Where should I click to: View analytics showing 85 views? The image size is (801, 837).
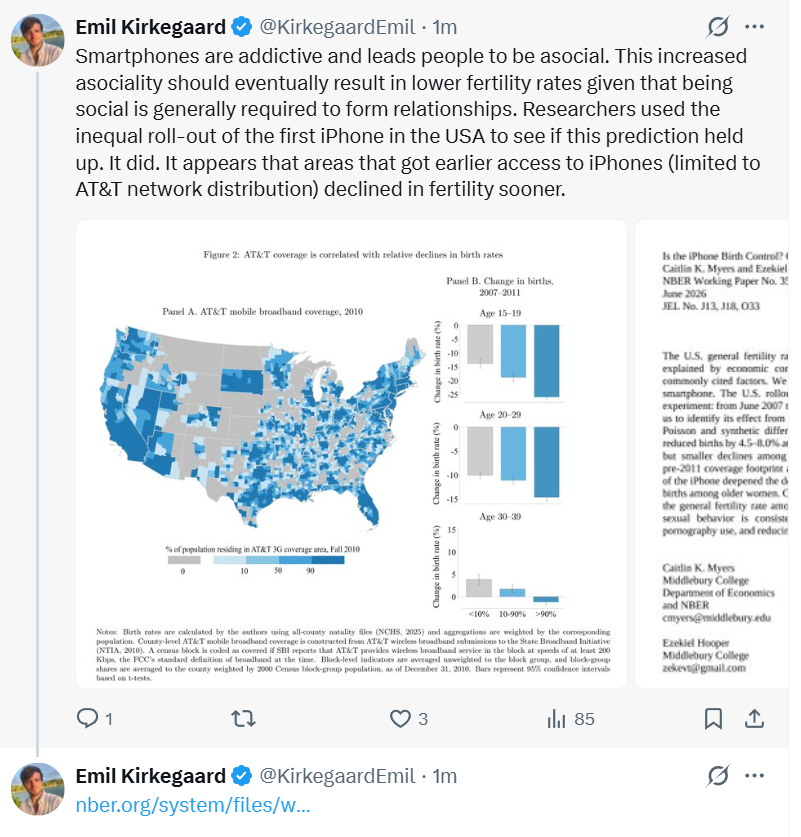(x=570, y=718)
